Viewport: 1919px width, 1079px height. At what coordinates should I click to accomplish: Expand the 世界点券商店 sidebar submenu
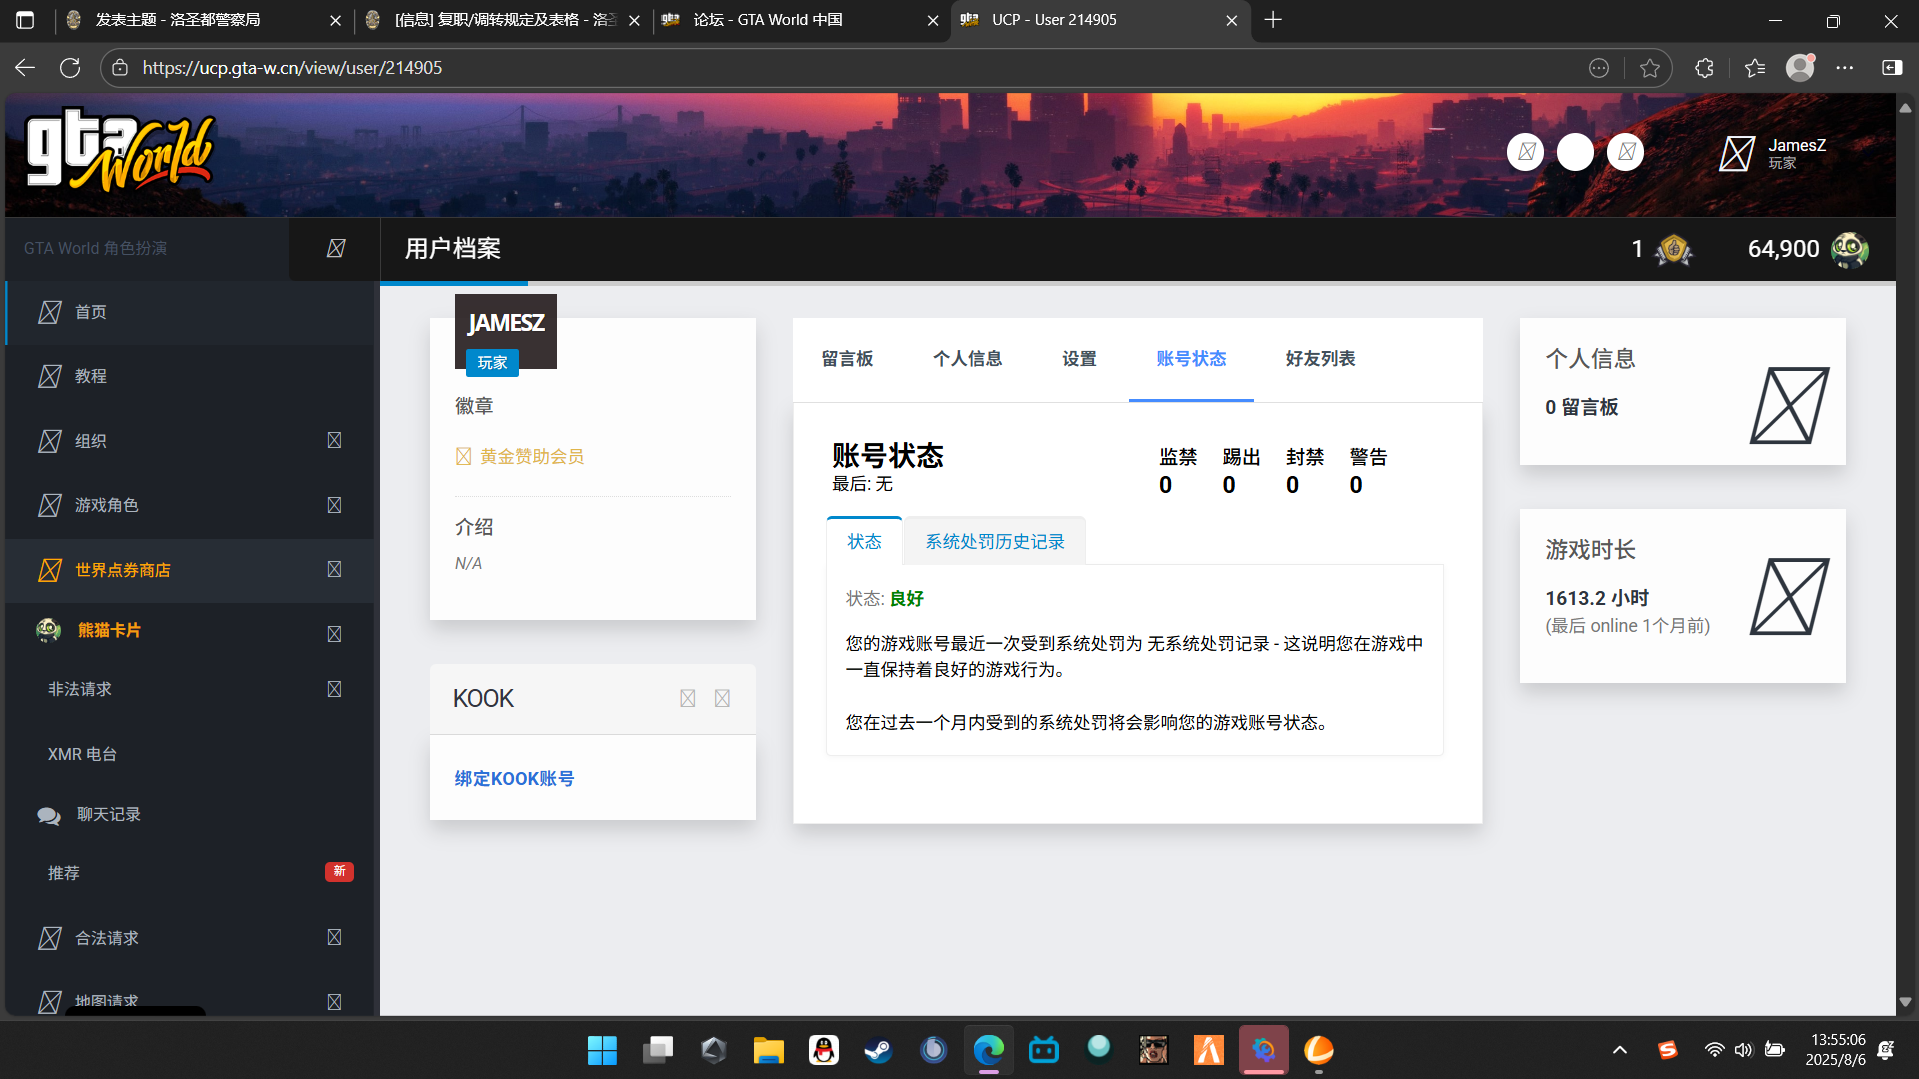click(x=334, y=569)
